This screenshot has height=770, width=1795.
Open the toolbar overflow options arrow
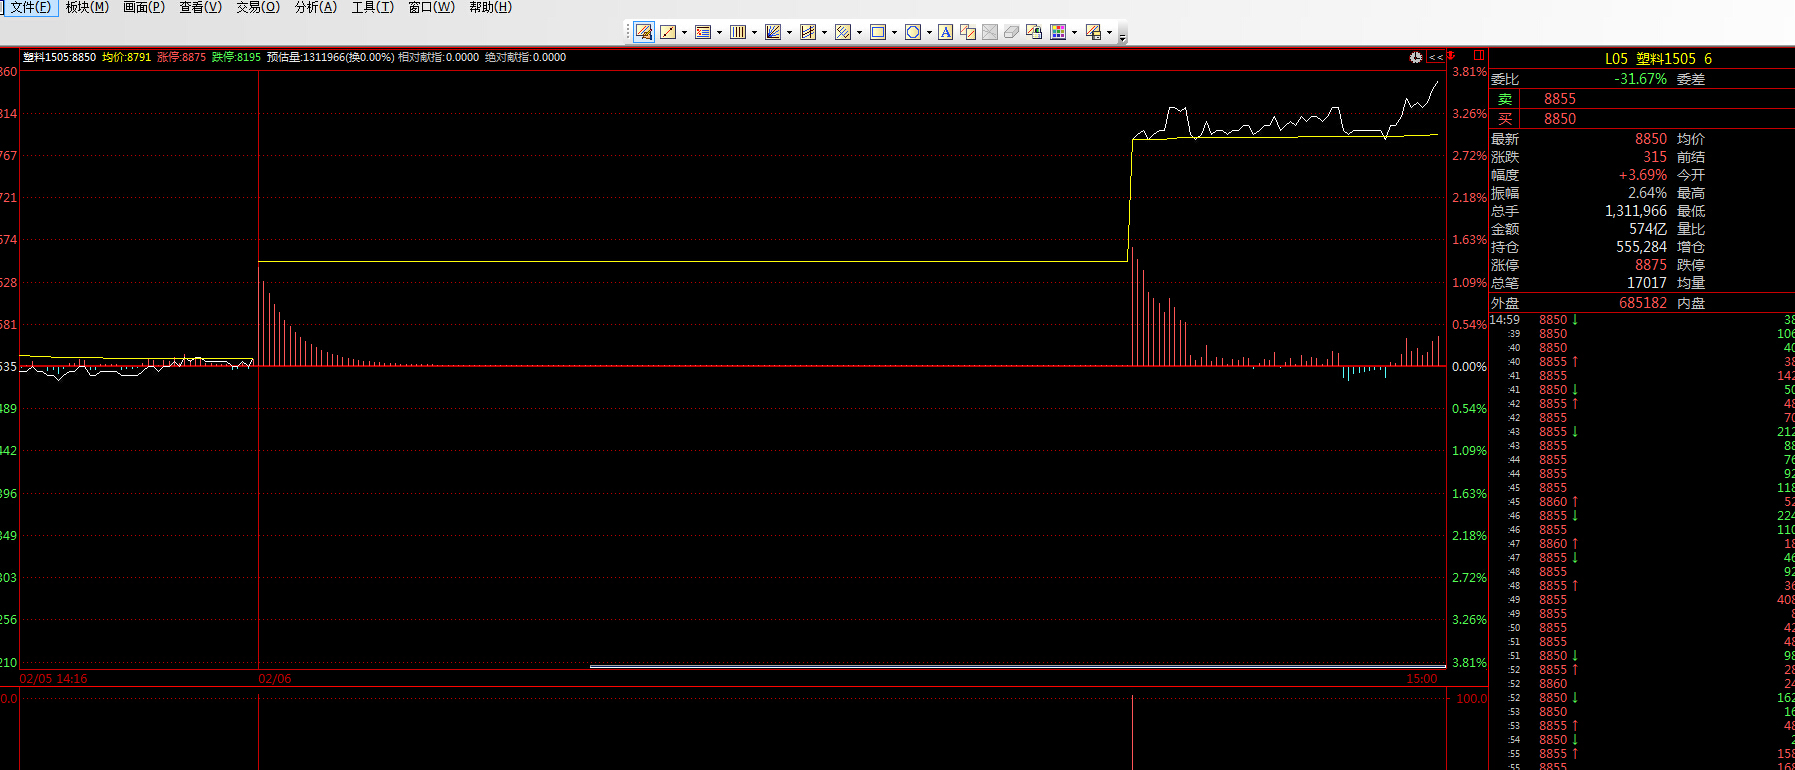pyautogui.click(x=1122, y=36)
